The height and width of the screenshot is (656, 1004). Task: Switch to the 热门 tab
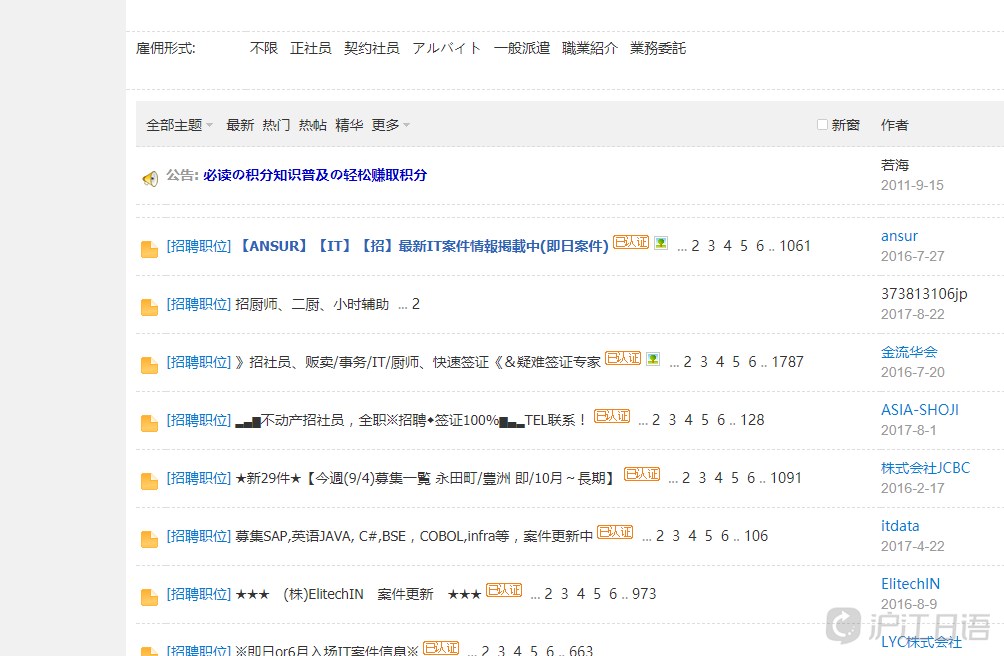(276, 125)
